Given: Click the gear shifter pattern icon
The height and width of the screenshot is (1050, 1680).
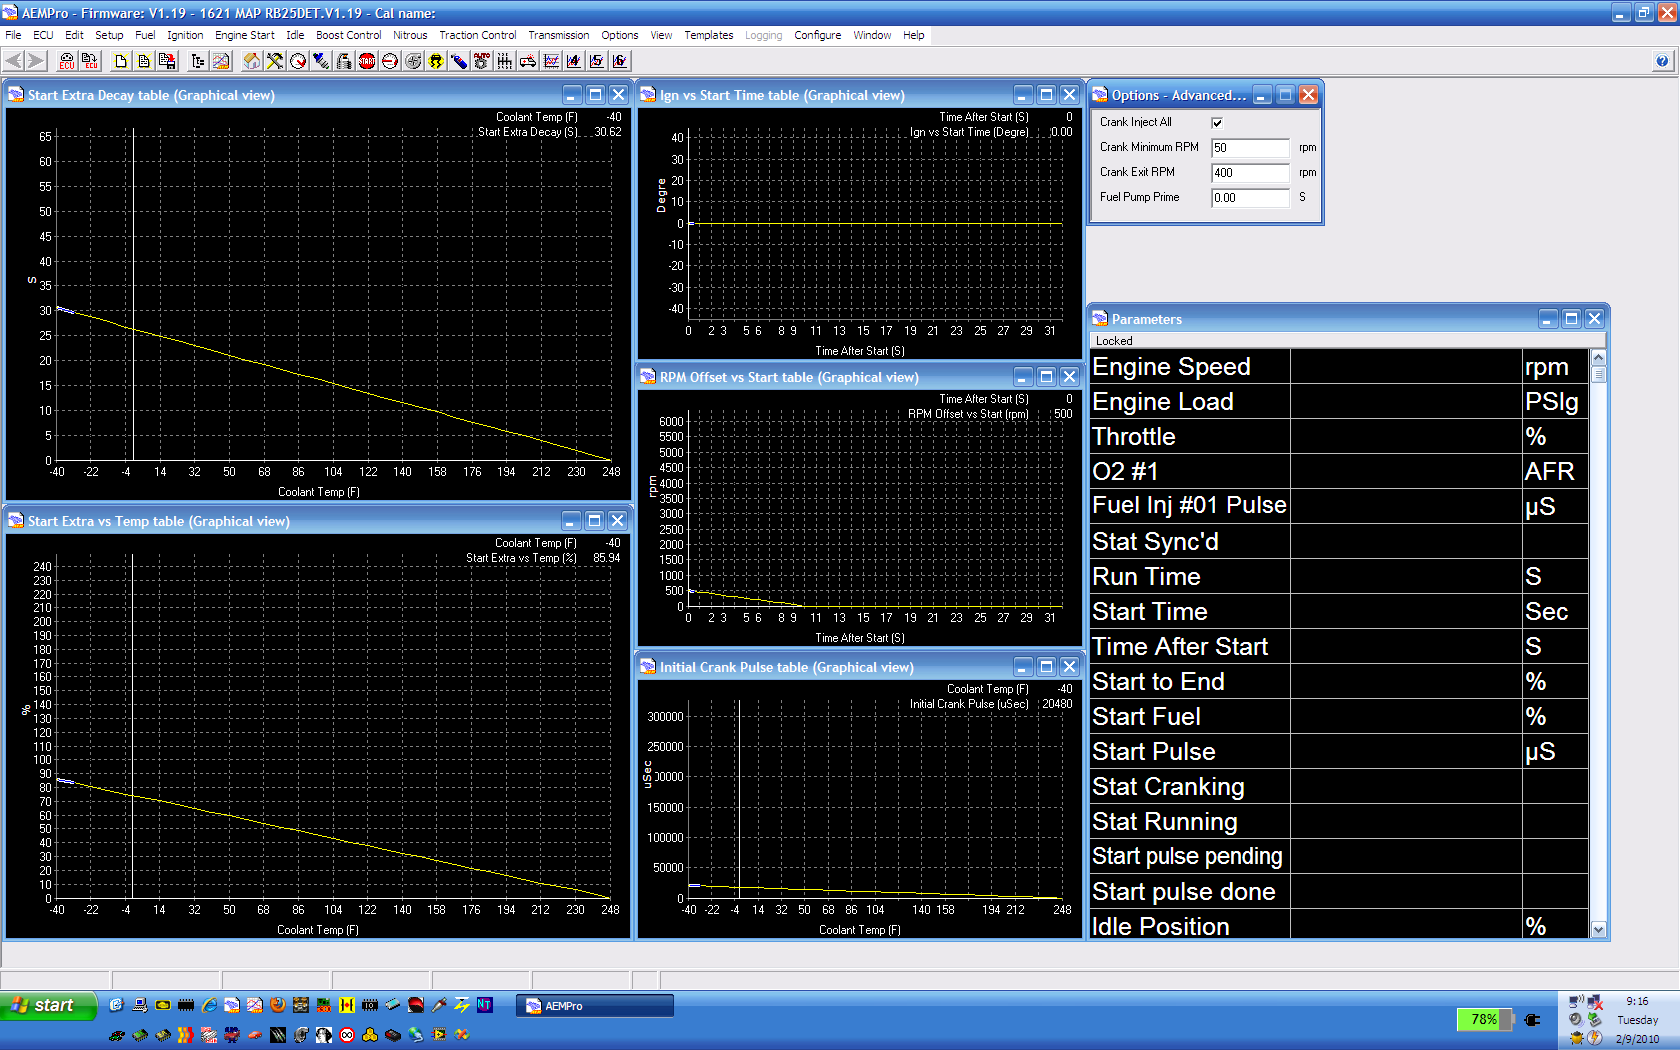Looking at the screenshot, I should click(504, 61).
